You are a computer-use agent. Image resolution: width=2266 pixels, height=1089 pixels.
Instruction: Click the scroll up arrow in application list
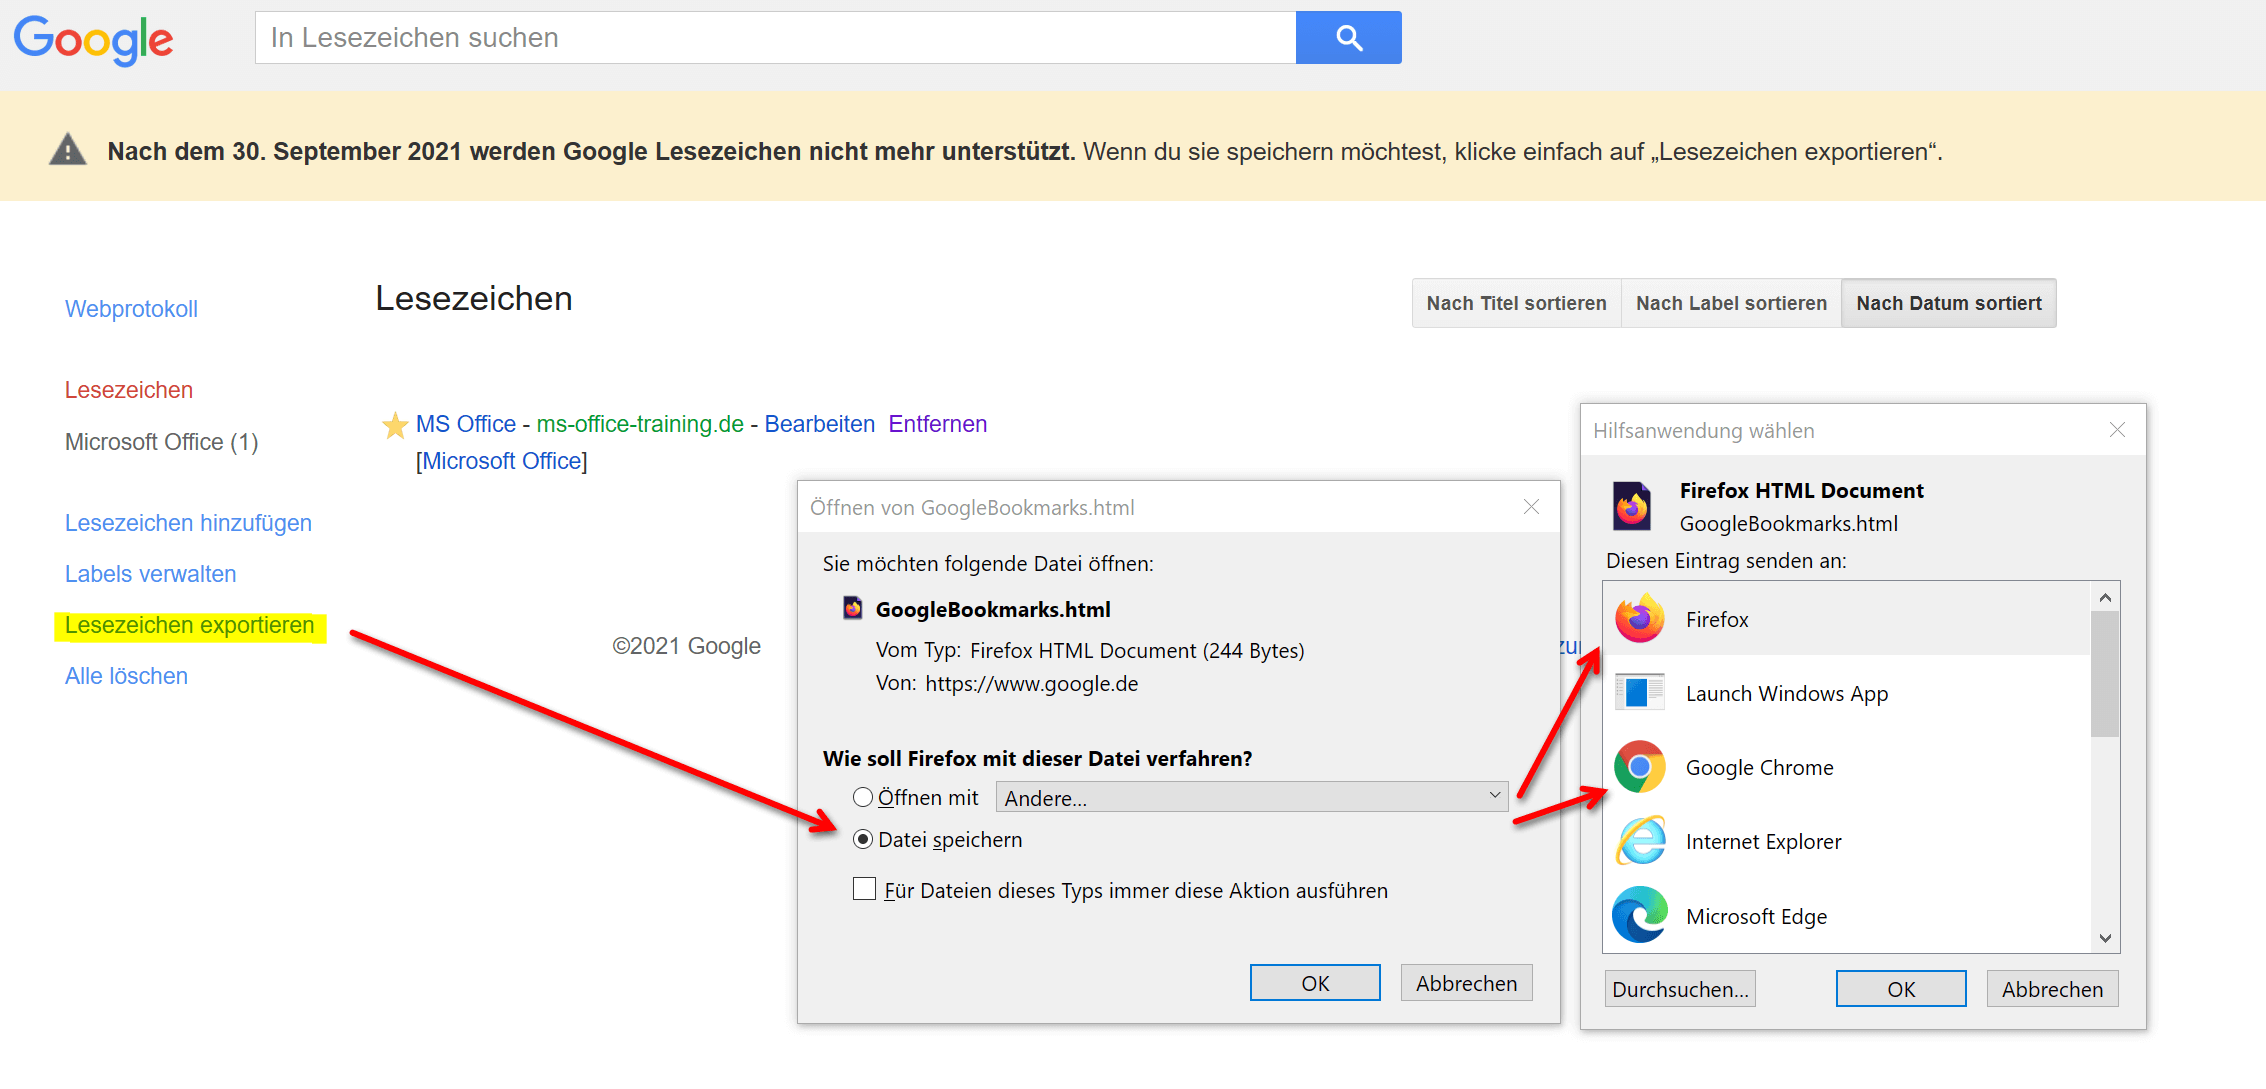(x=2105, y=597)
